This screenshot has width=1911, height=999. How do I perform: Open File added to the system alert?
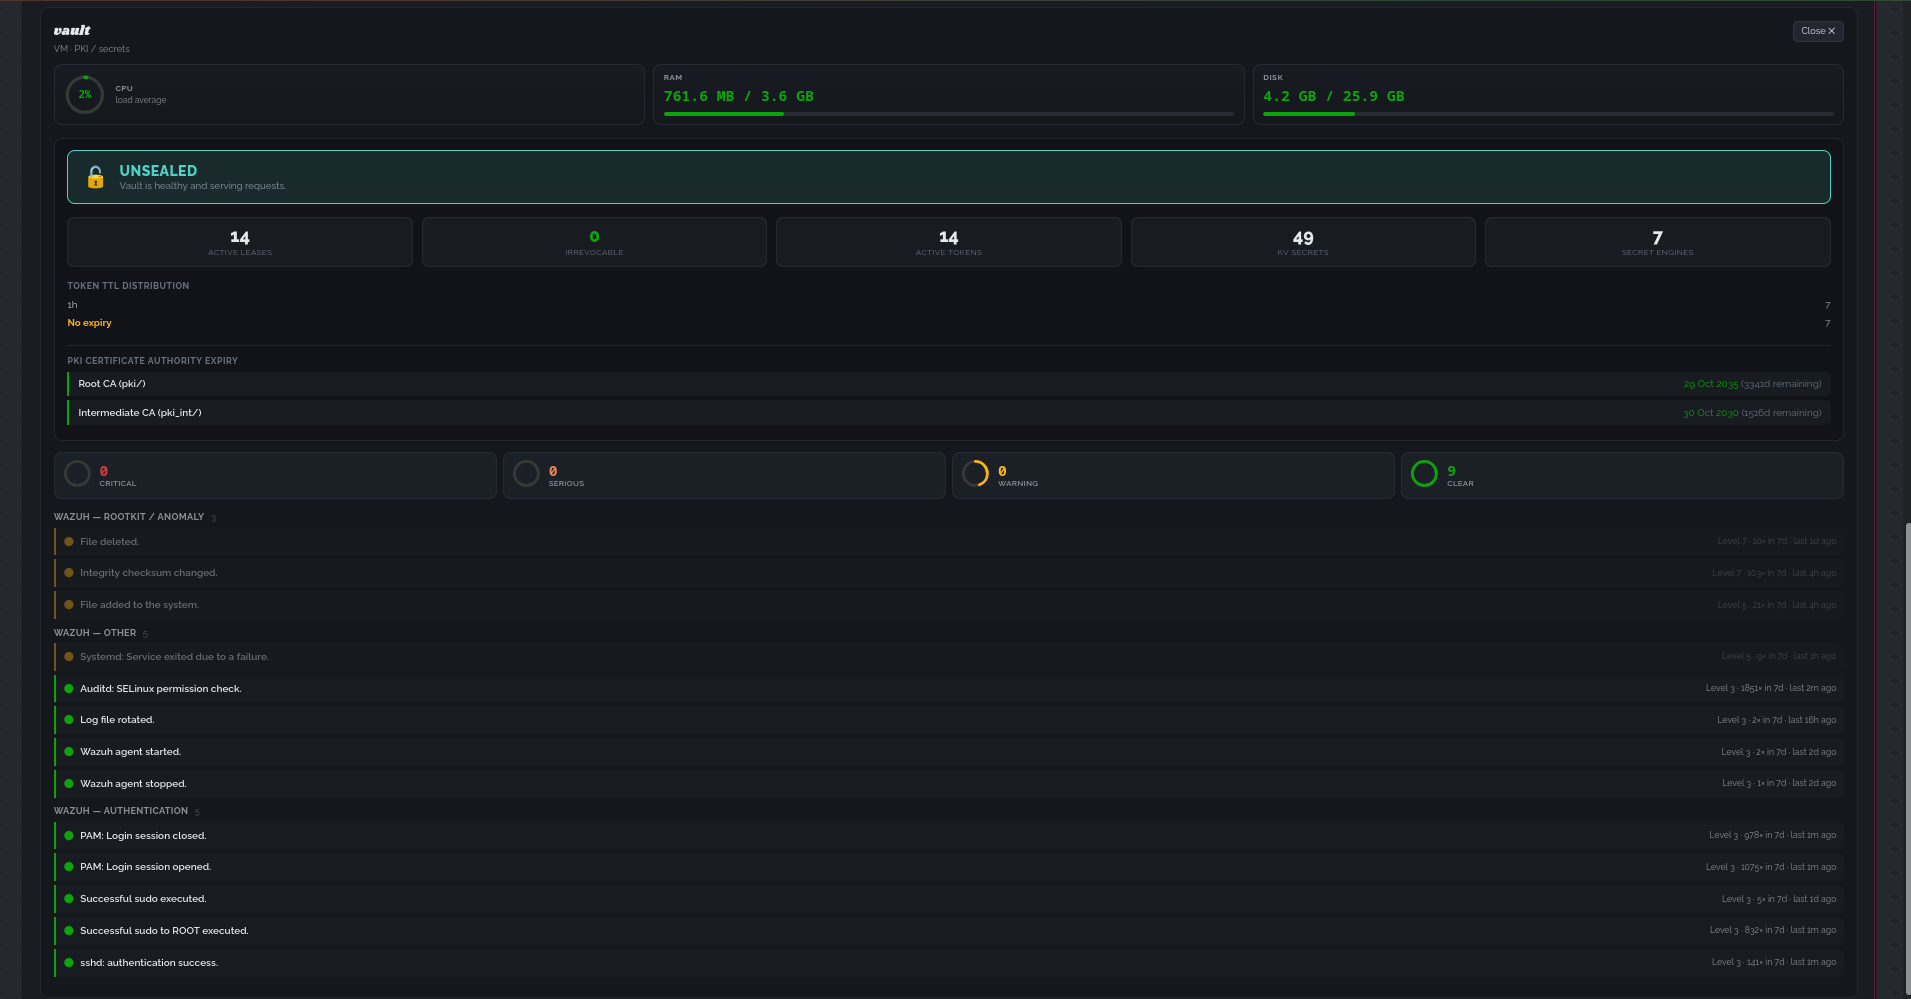click(x=948, y=605)
